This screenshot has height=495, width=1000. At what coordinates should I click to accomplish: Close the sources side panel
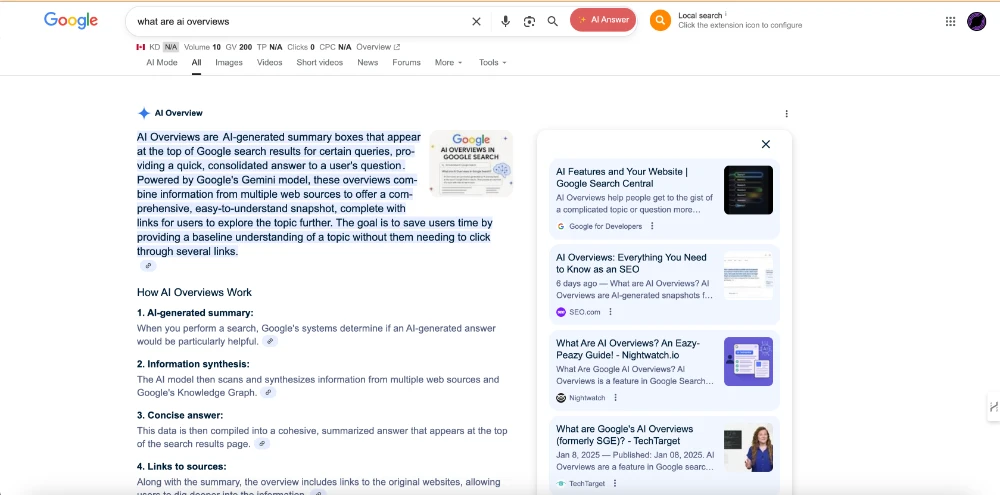766,144
